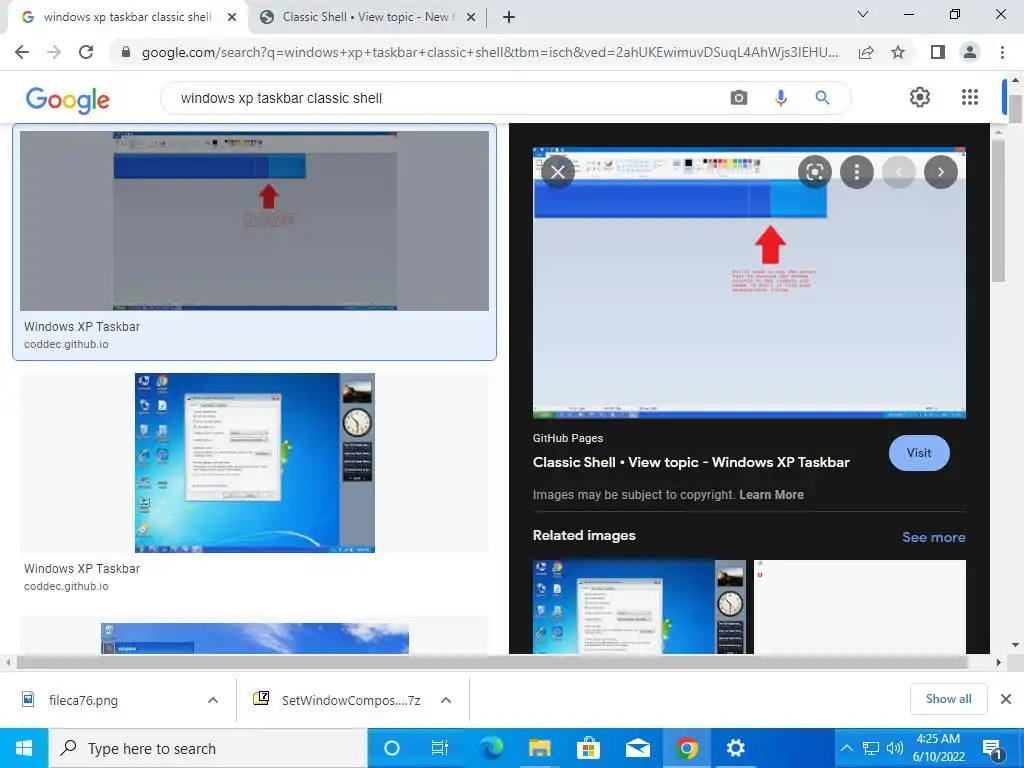Open Task View on the taskbar
Screen dimensions: 1024x768
[x=440, y=748]
